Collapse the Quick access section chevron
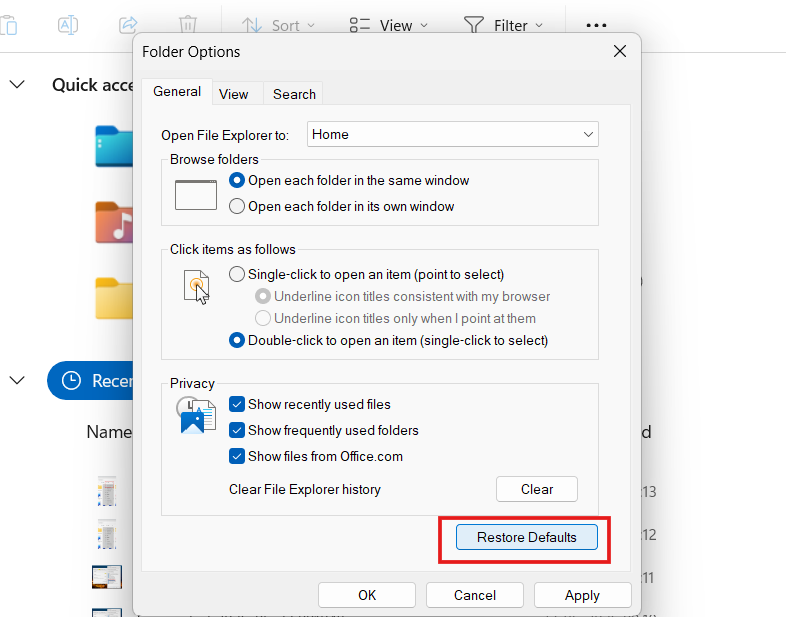This screenshot has width=786, height=617. [17, 85]
